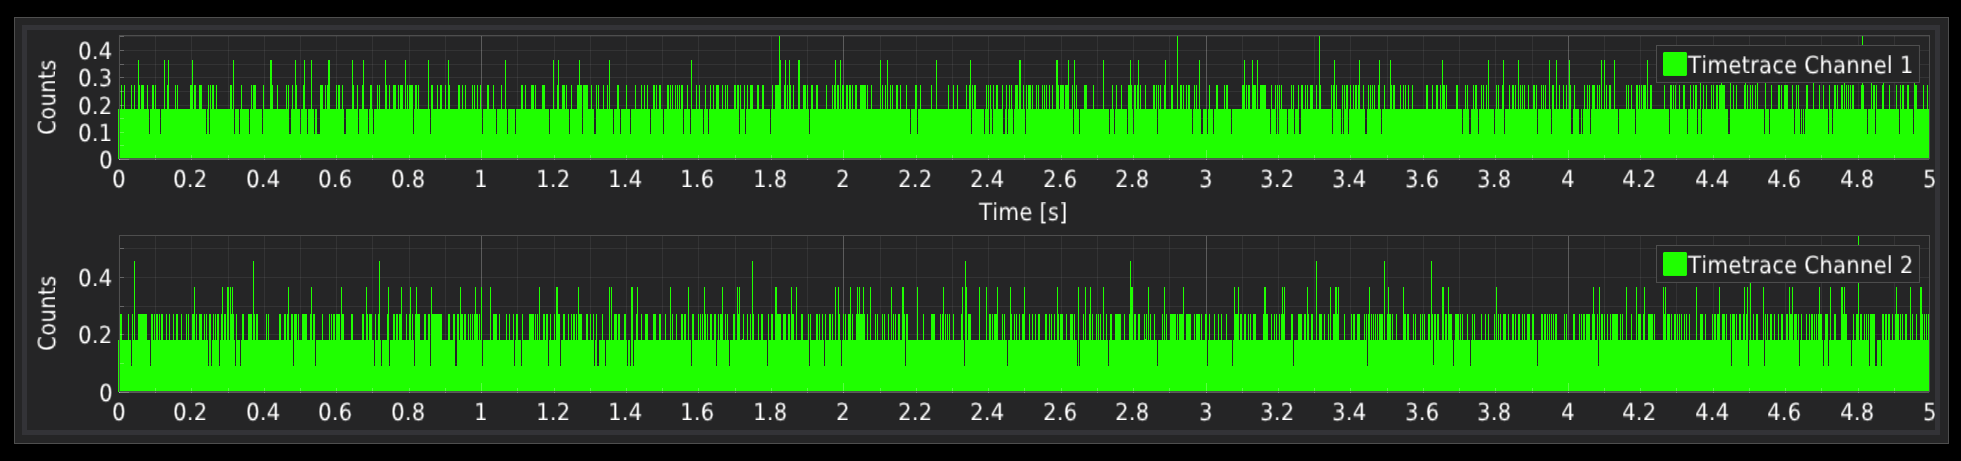
Task: Click the 2.4 tick on Channel 1 time axis
Action: (987, 180)
